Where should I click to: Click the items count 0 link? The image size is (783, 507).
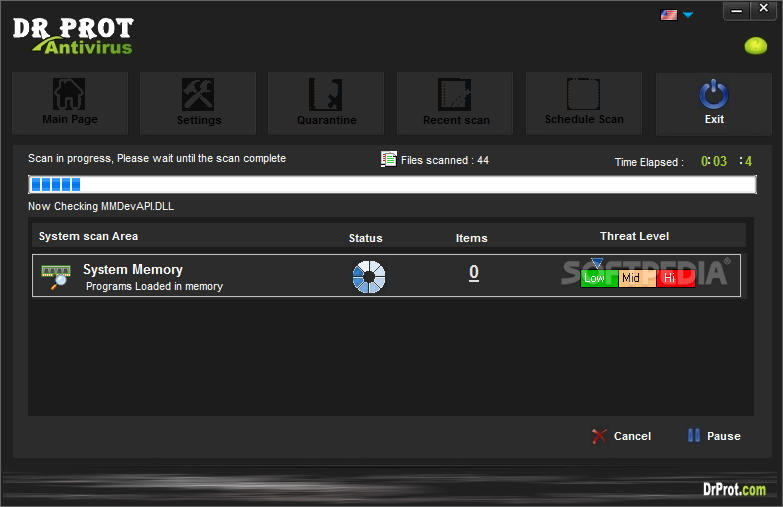point(474,272)
